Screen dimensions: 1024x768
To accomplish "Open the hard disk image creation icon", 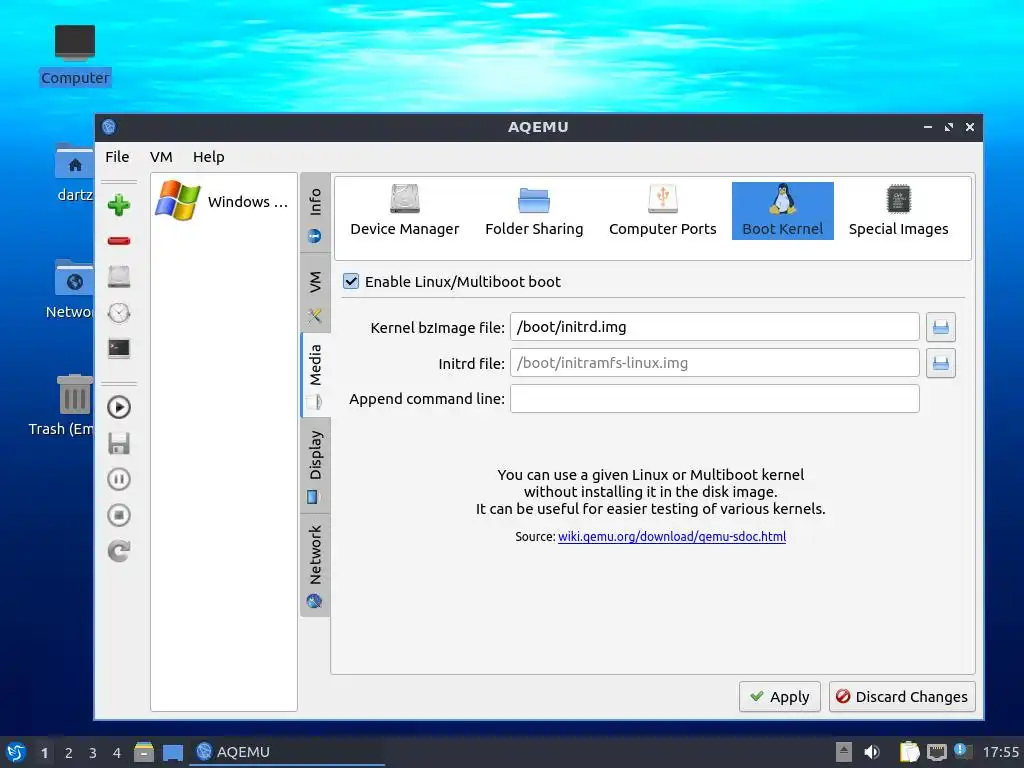I will click(119, 277).
